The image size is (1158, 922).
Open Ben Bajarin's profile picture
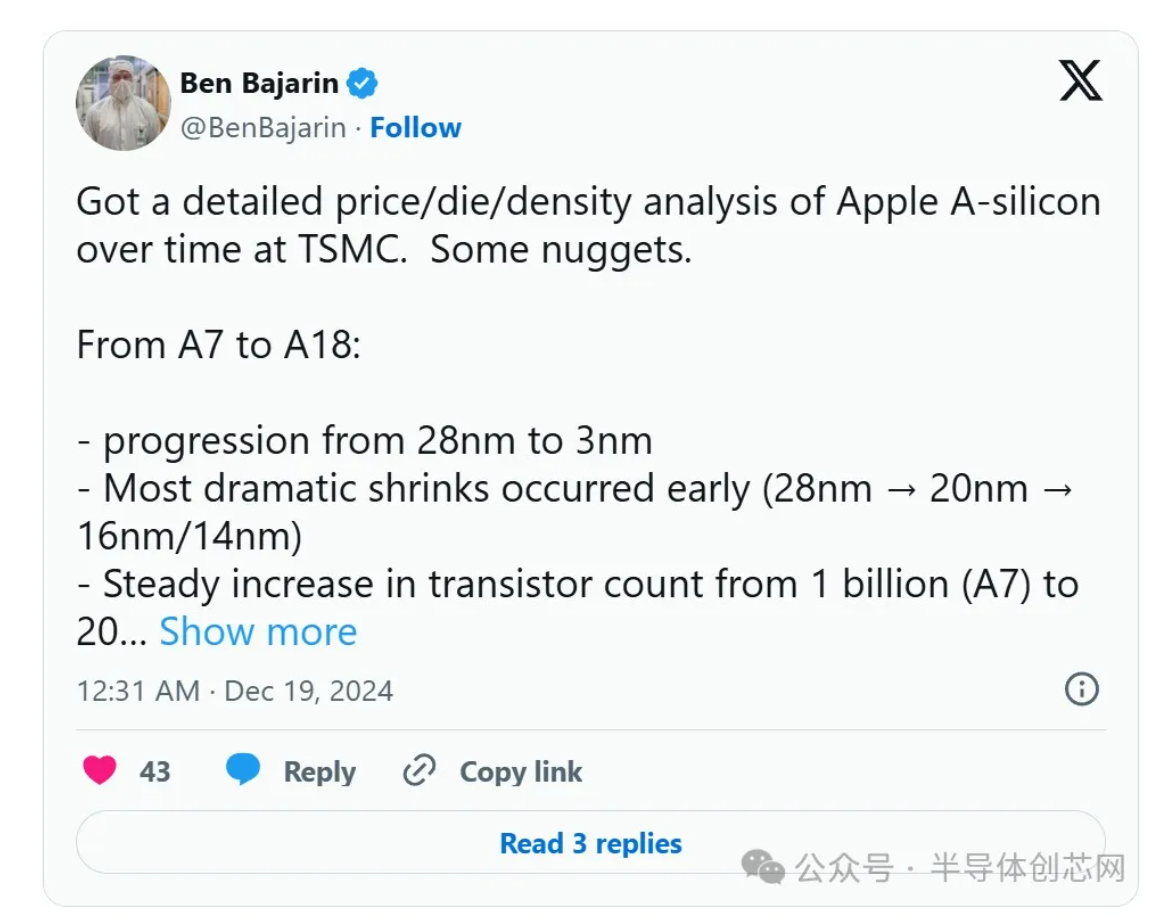[x=123, y=103]
